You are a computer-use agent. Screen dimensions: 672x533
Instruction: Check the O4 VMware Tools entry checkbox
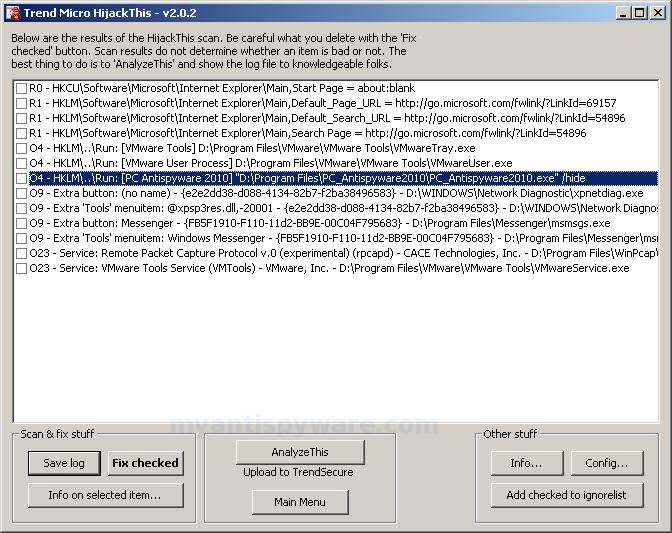pyautogui.click(x=21, y=148)
